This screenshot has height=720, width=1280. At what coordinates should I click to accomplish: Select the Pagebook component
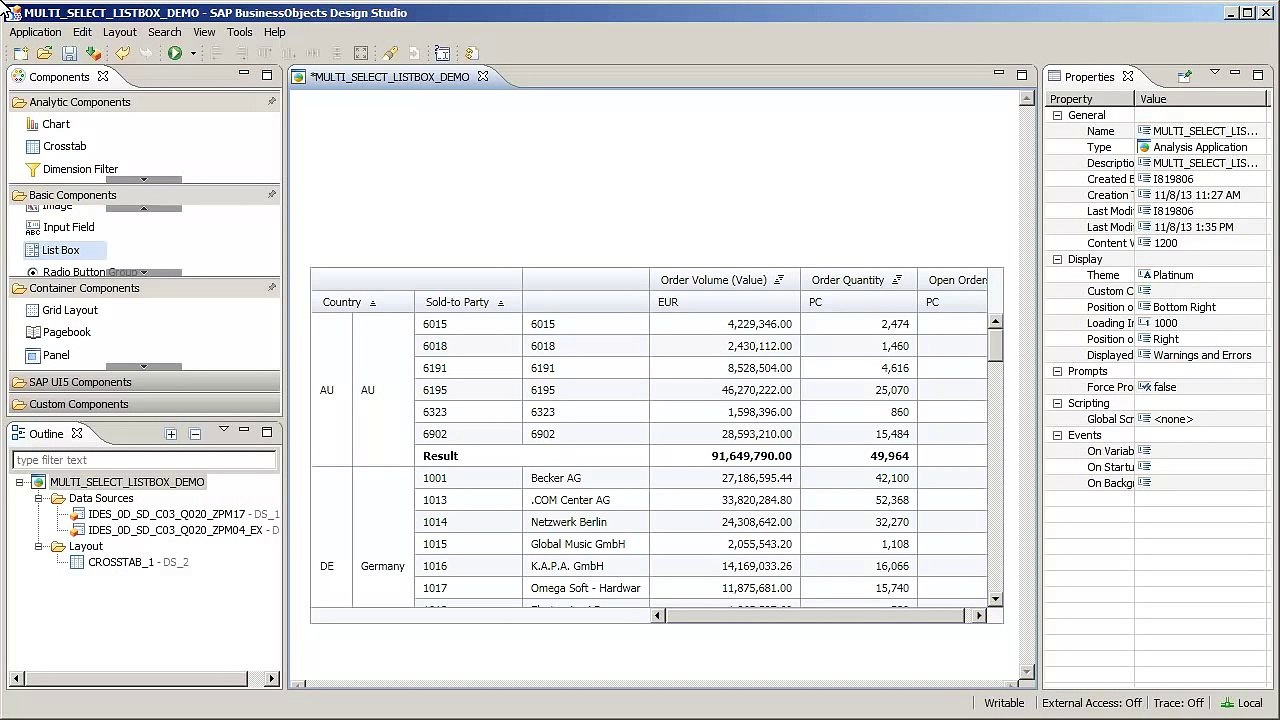pyautogui.click(x=57, y=332)
